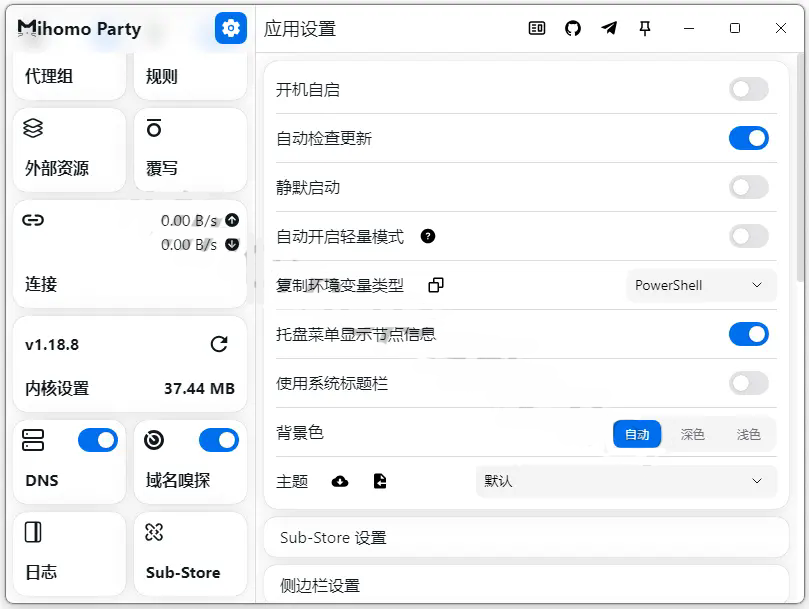
Task: Click the Sub-Store icon in the sidebar
Action: tap(154, 532)
